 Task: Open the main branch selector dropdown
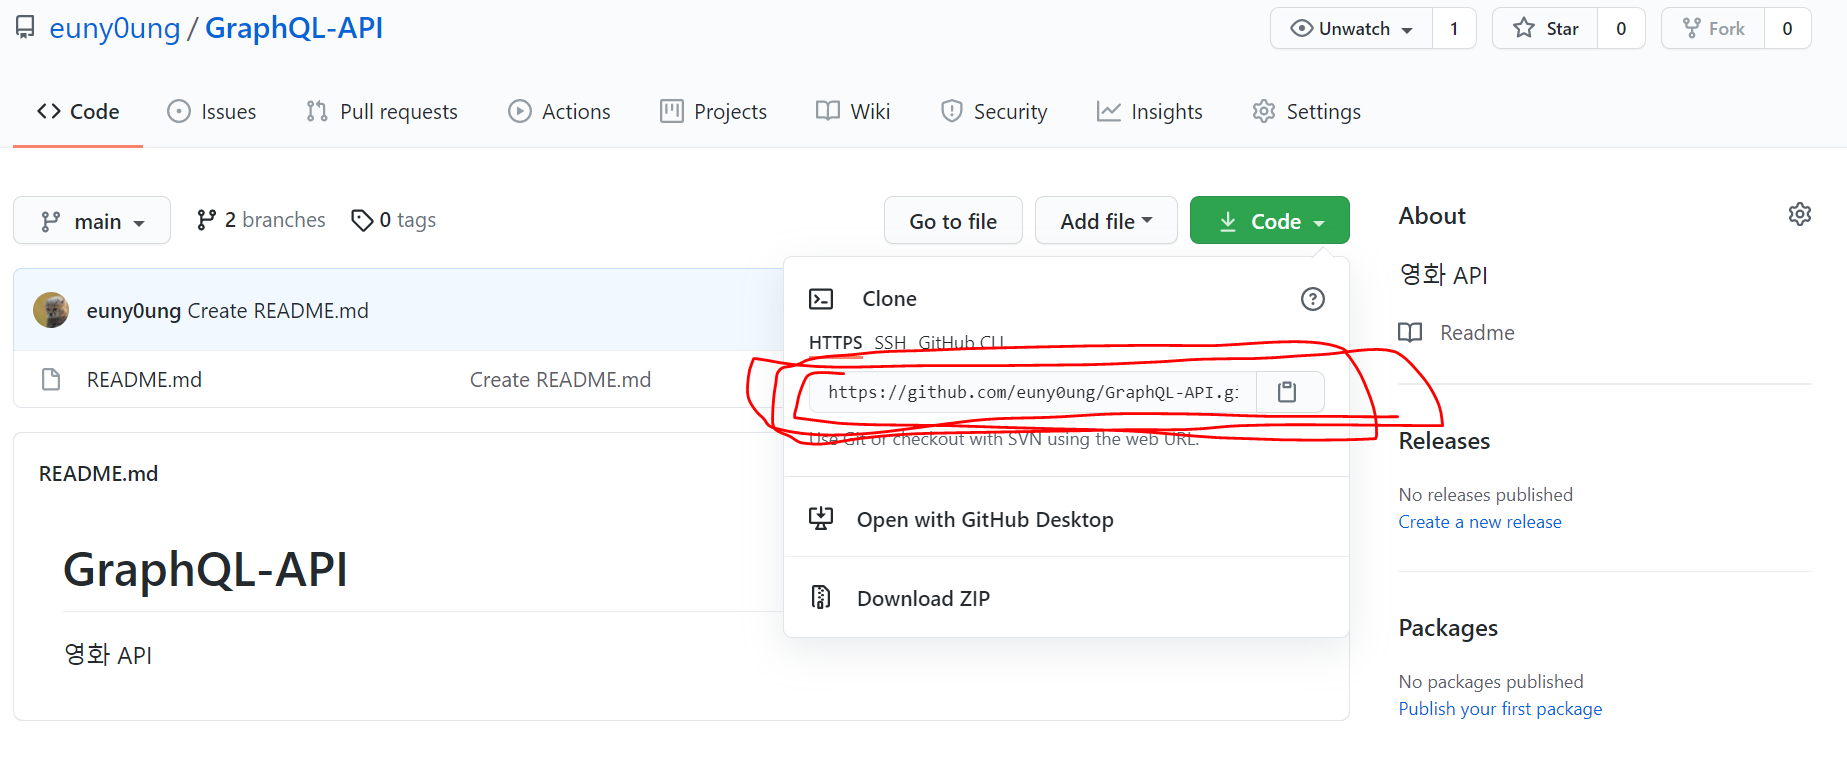click(92, 221)
